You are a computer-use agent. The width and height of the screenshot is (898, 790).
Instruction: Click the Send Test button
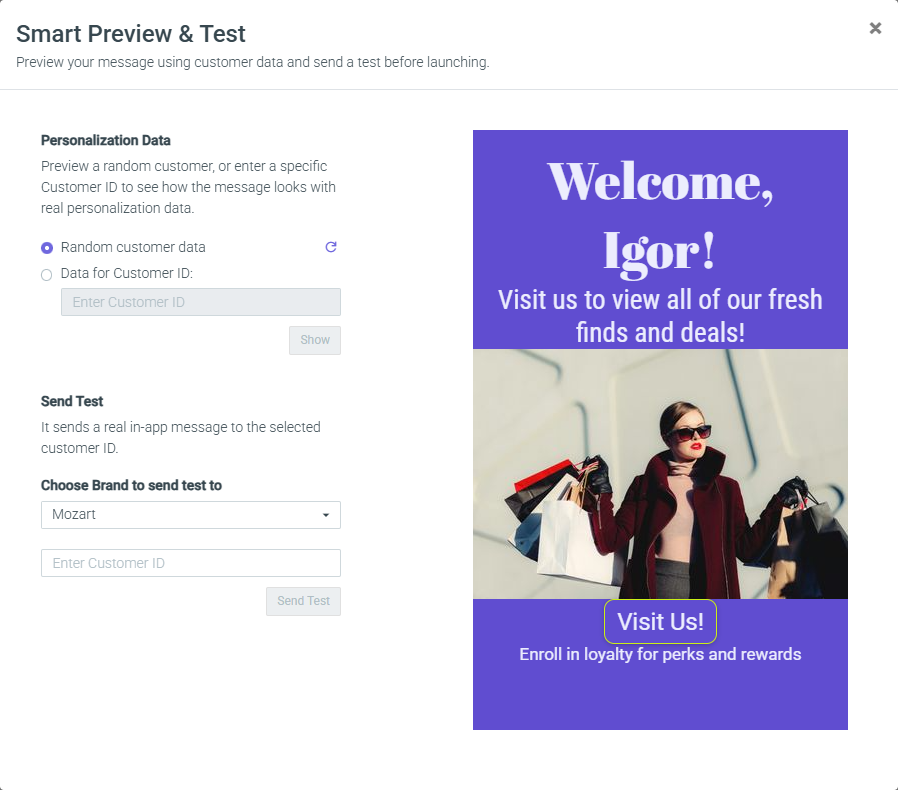[303, 601]
